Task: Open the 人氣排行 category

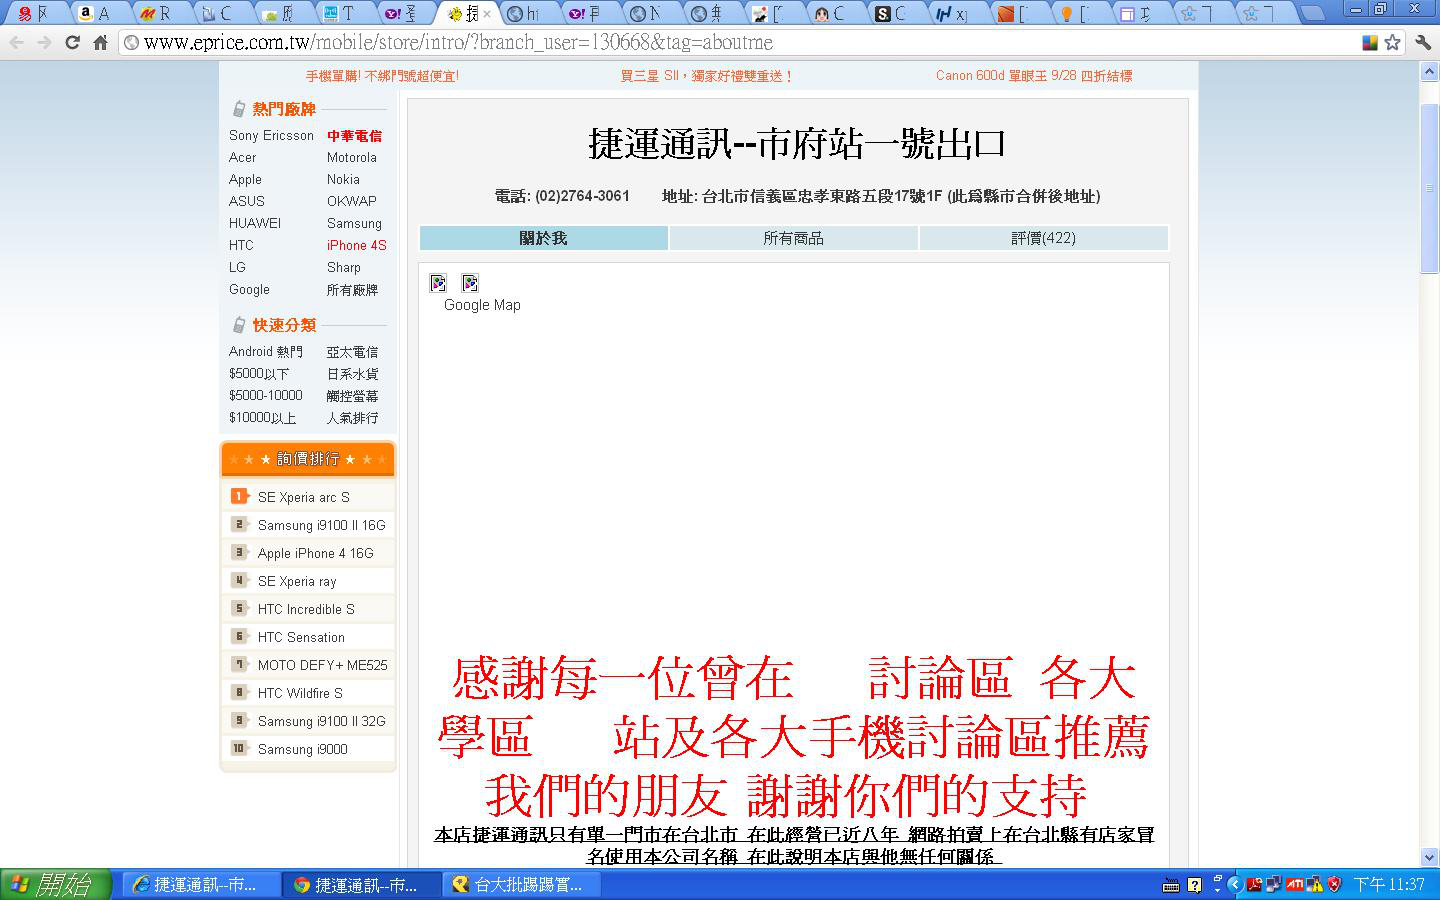Action: click(x=352, y=417)
